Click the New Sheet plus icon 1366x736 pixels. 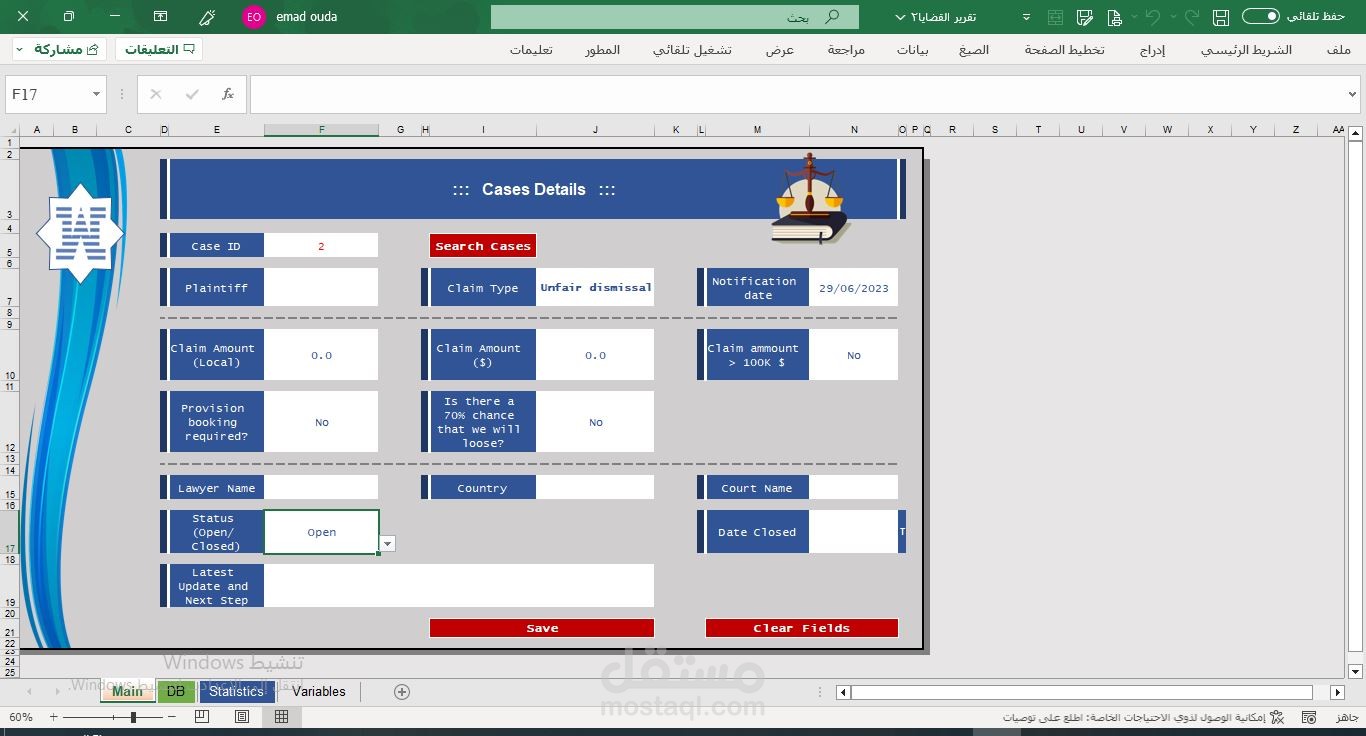(402, 692)
